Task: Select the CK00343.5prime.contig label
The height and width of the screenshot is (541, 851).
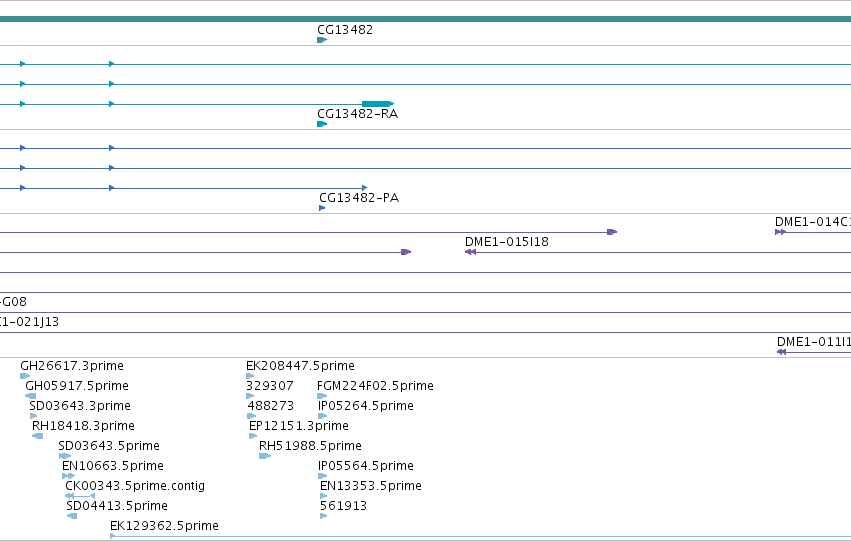Action: pyautogui.click(x=135, y=486)
